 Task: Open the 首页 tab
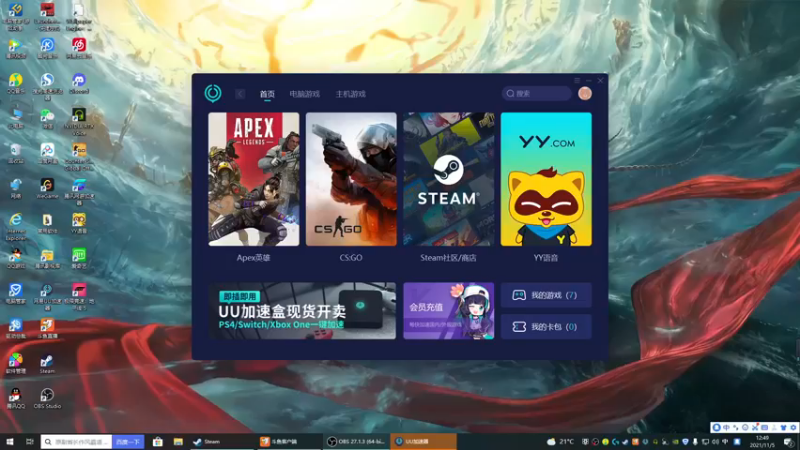coord(267,94)
